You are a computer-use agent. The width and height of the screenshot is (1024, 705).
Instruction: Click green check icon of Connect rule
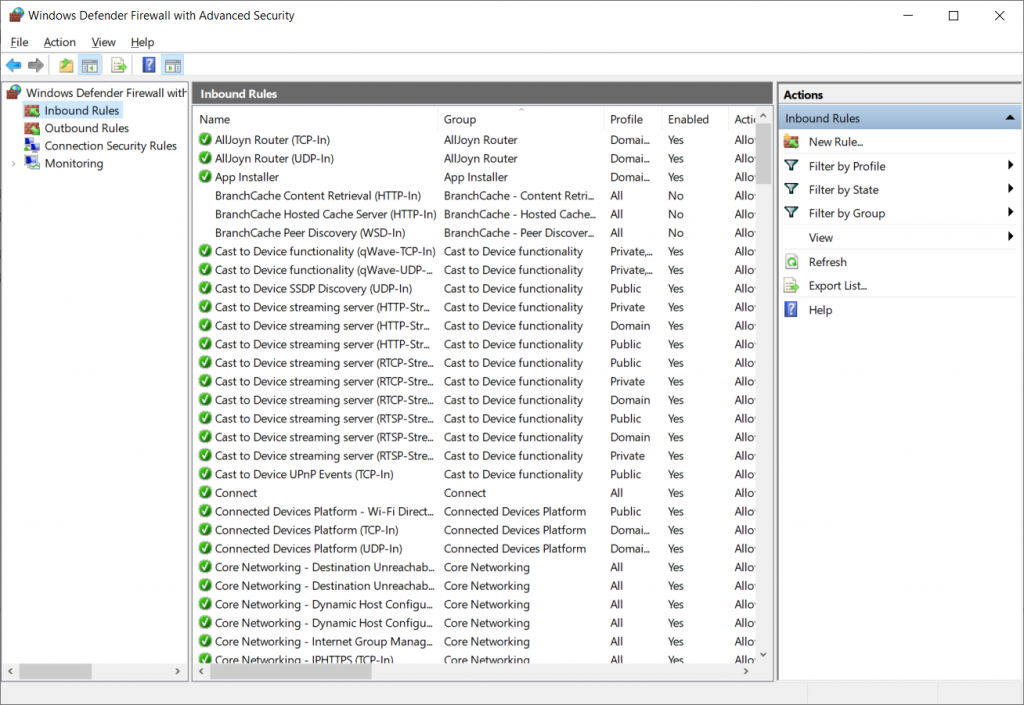205,492
